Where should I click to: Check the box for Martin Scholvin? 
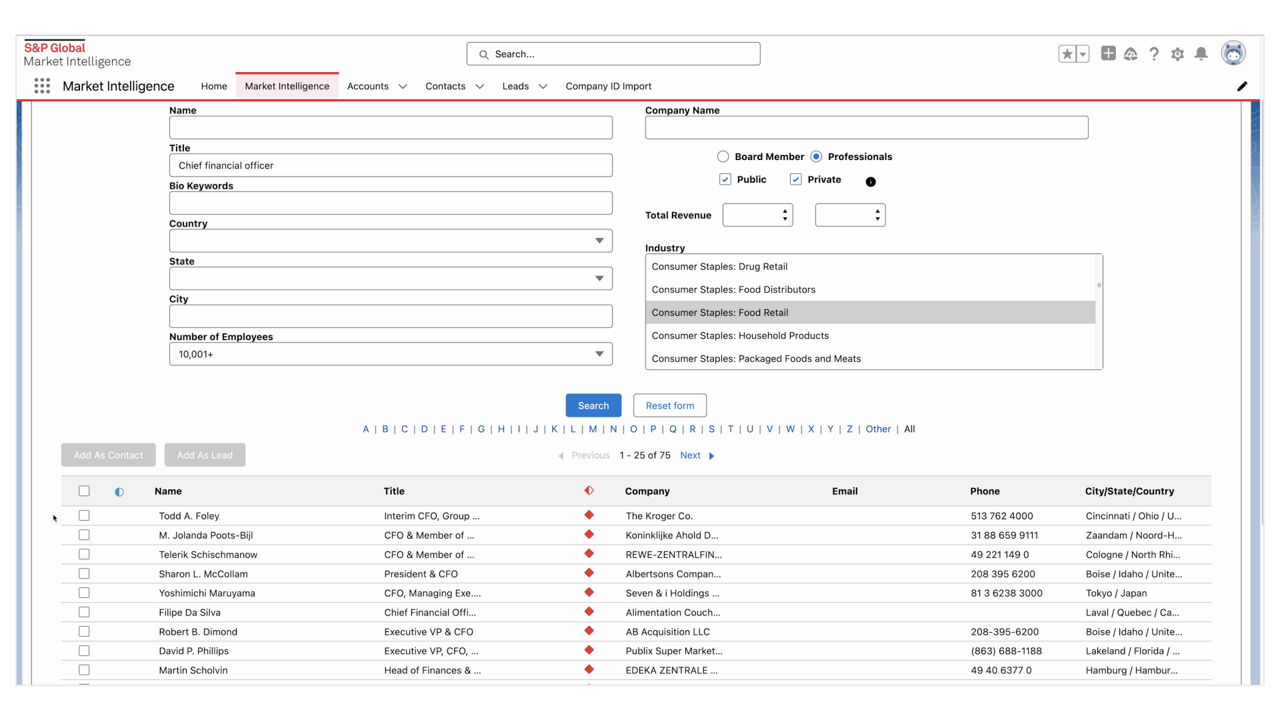click(84, 670)
